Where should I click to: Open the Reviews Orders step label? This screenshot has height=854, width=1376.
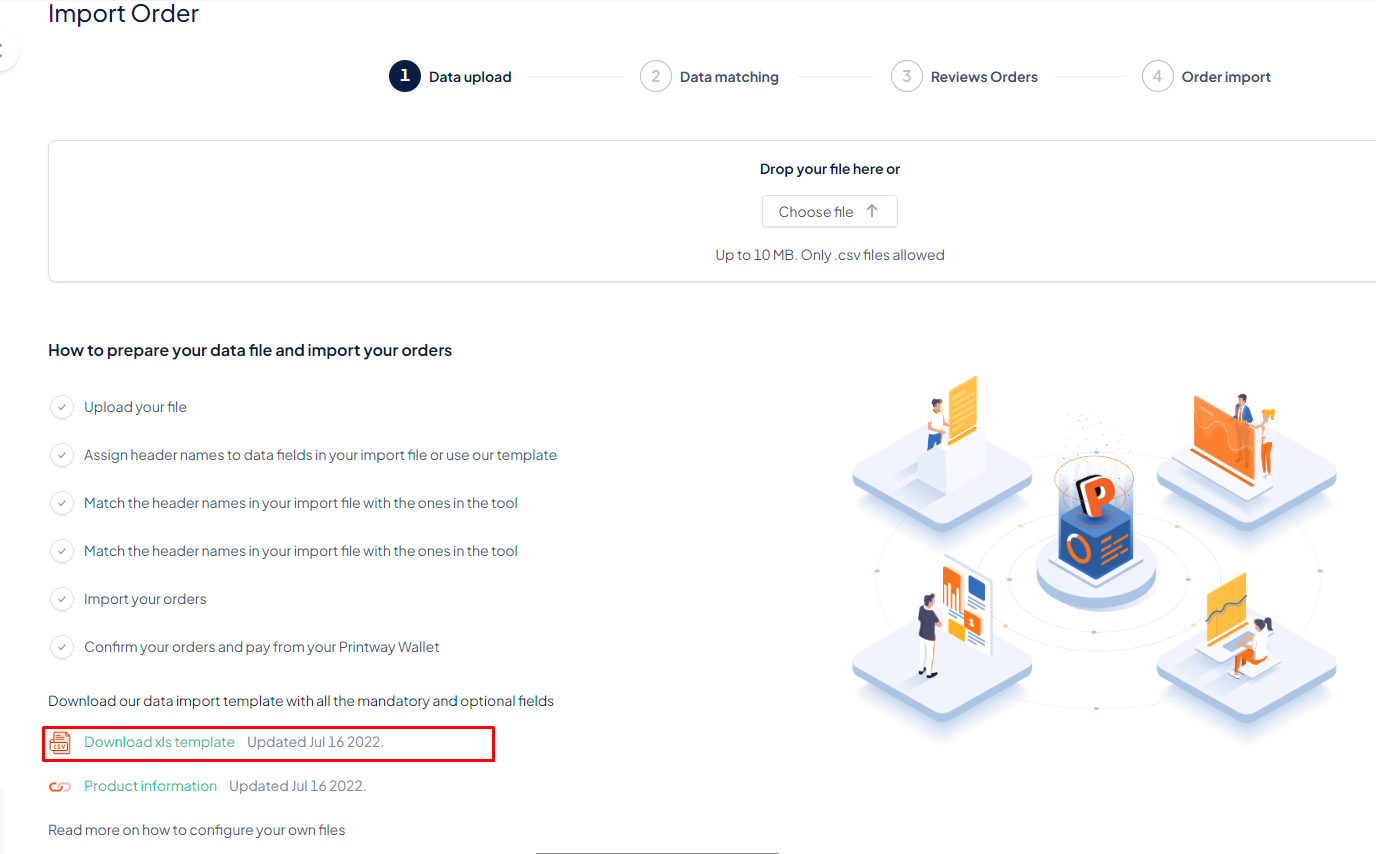point(984,77)
